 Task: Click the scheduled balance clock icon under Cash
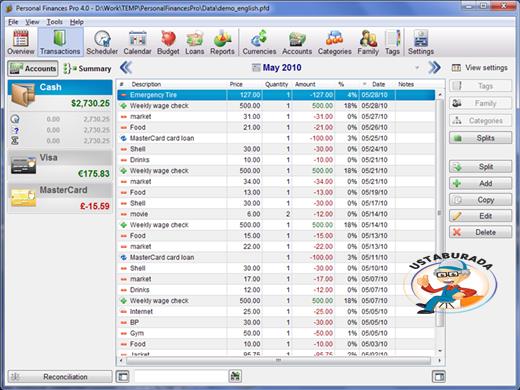[x=15, y=119]
